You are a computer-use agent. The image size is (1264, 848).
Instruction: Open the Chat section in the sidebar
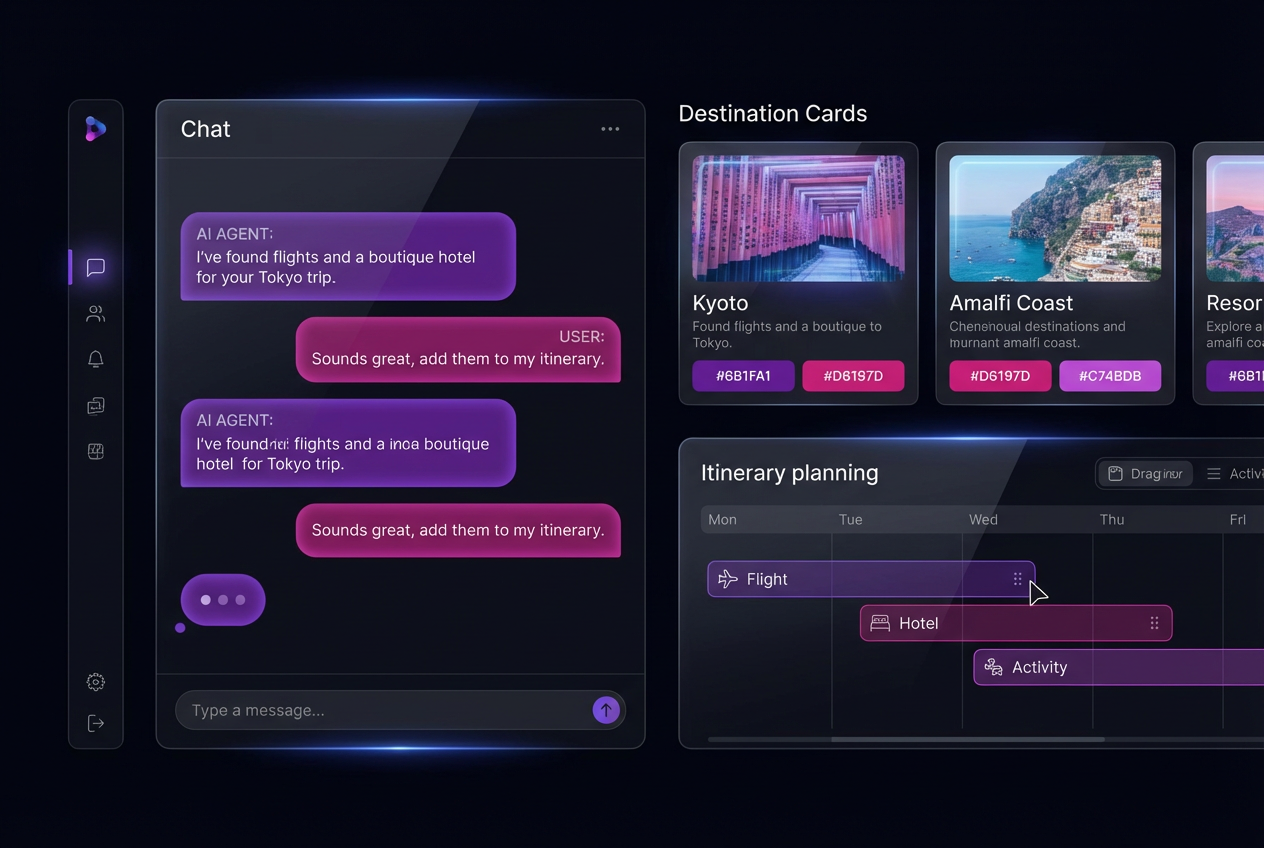(x=96, y=267)
